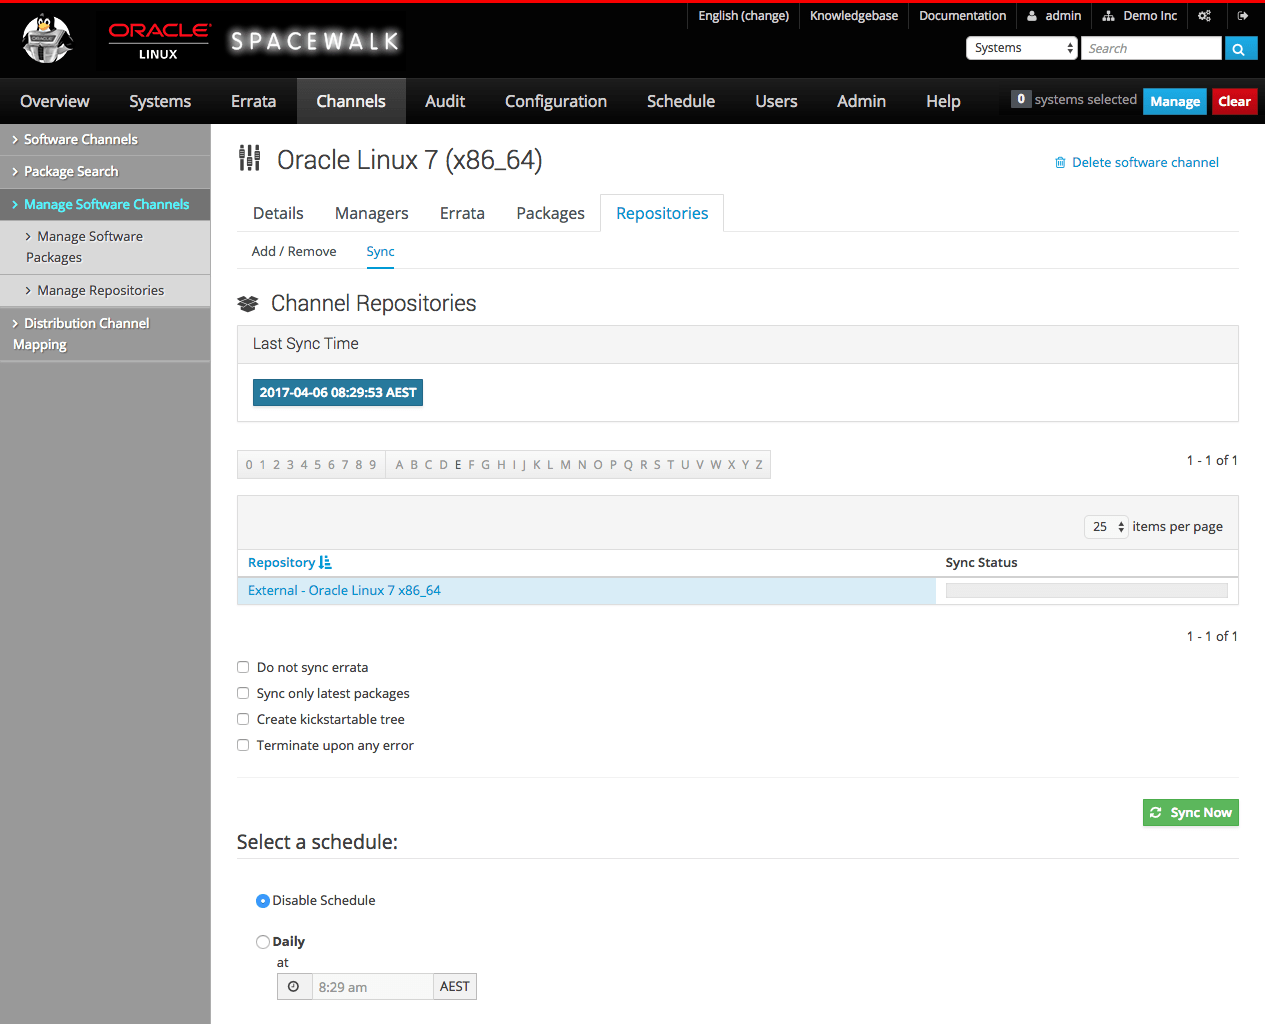The width and height of the screenshot is (1265, 1024).
Task: Switch to the Packages tab
Action: (550, 213)
